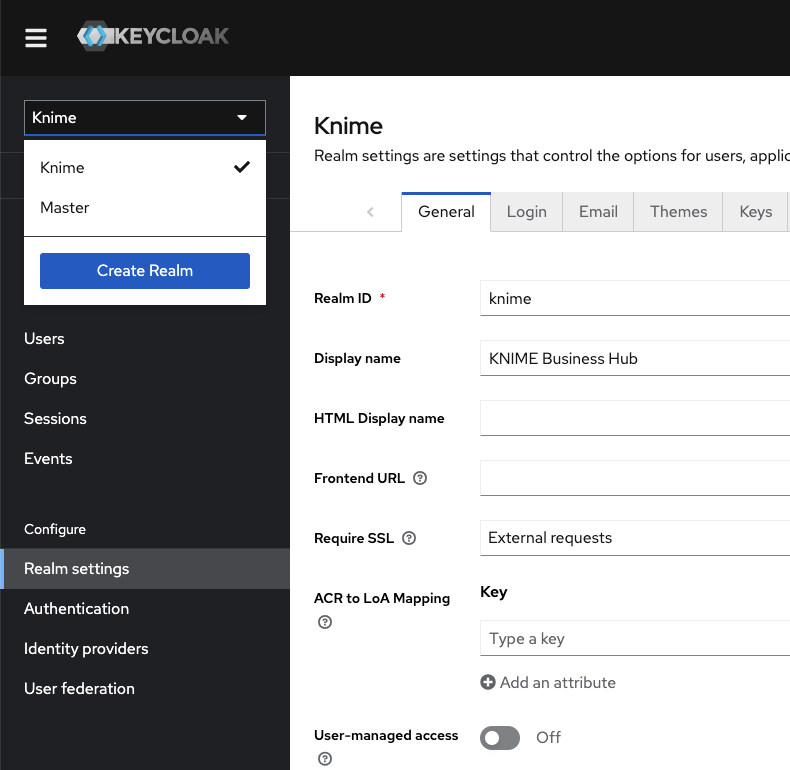Click the Frontend URL help icon
Screen dimensions: 790x770
(x=420, y=478)
